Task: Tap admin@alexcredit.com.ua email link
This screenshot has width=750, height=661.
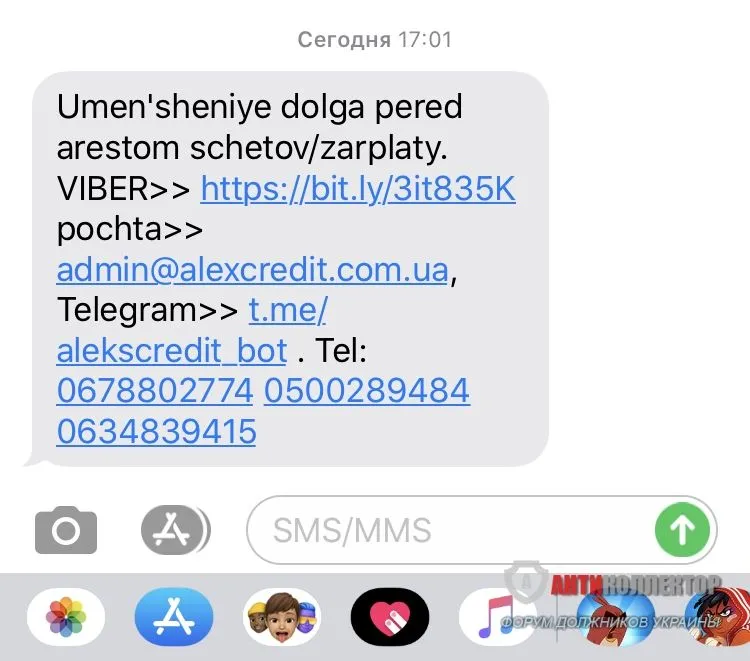Action: (252, 270)
